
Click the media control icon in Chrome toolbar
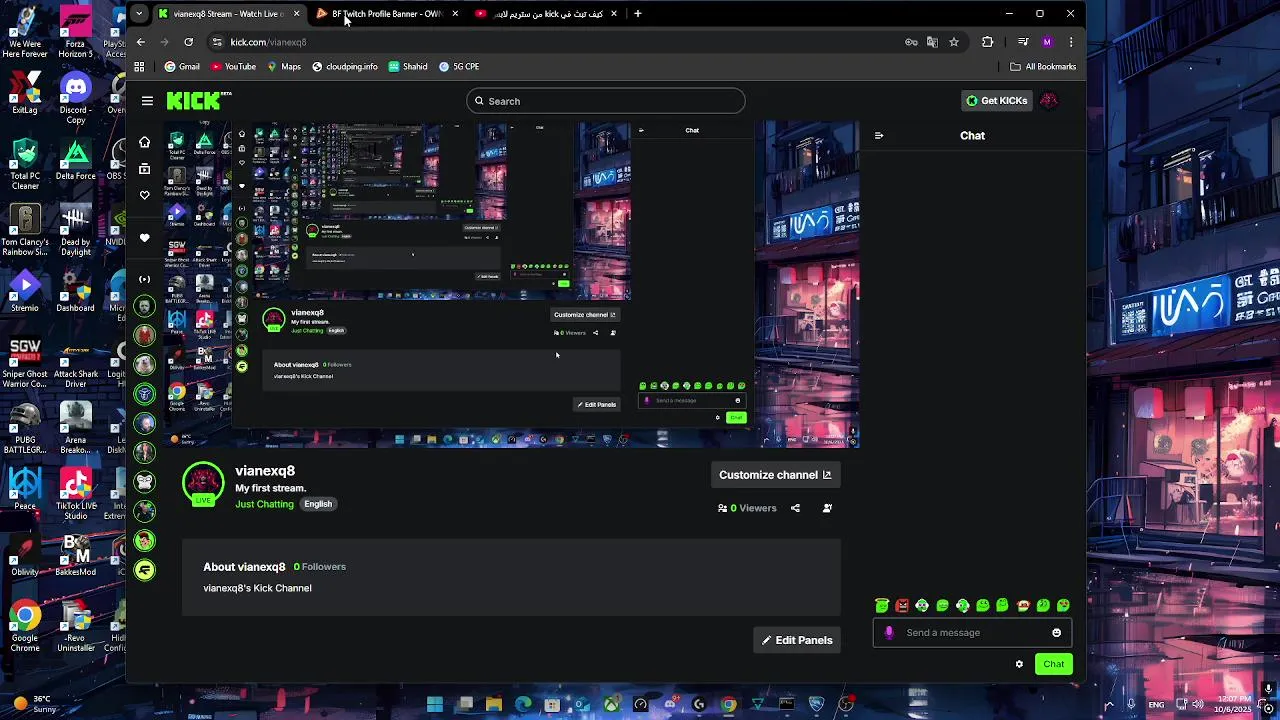tap(1022, 42)
